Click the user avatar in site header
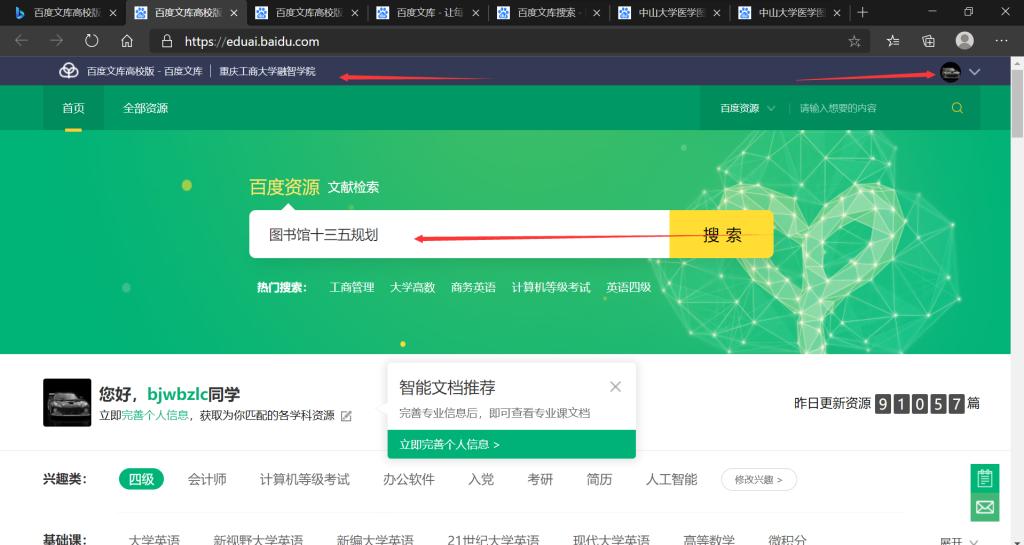Screen dimensions: 1024x545 point(950,72)
